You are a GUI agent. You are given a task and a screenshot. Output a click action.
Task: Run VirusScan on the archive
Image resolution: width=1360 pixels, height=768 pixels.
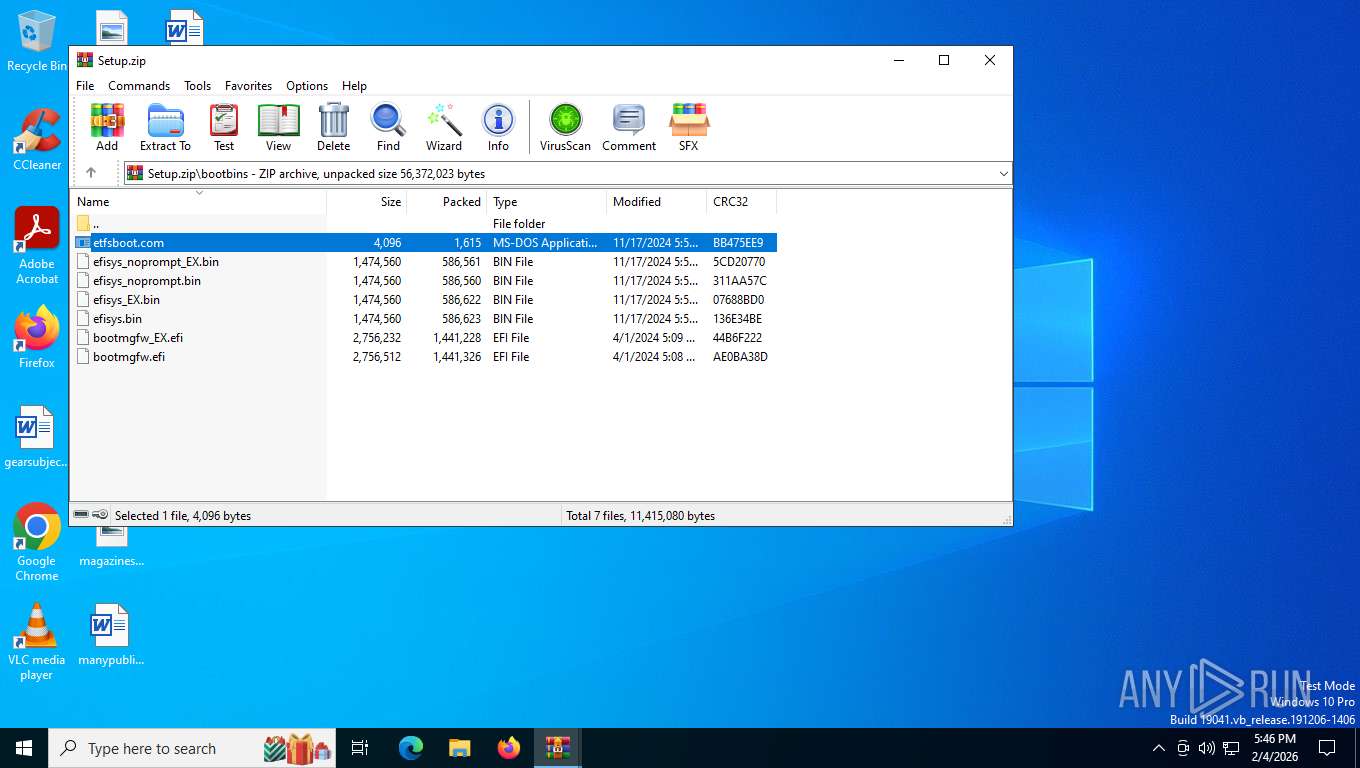tap(565, 127)
